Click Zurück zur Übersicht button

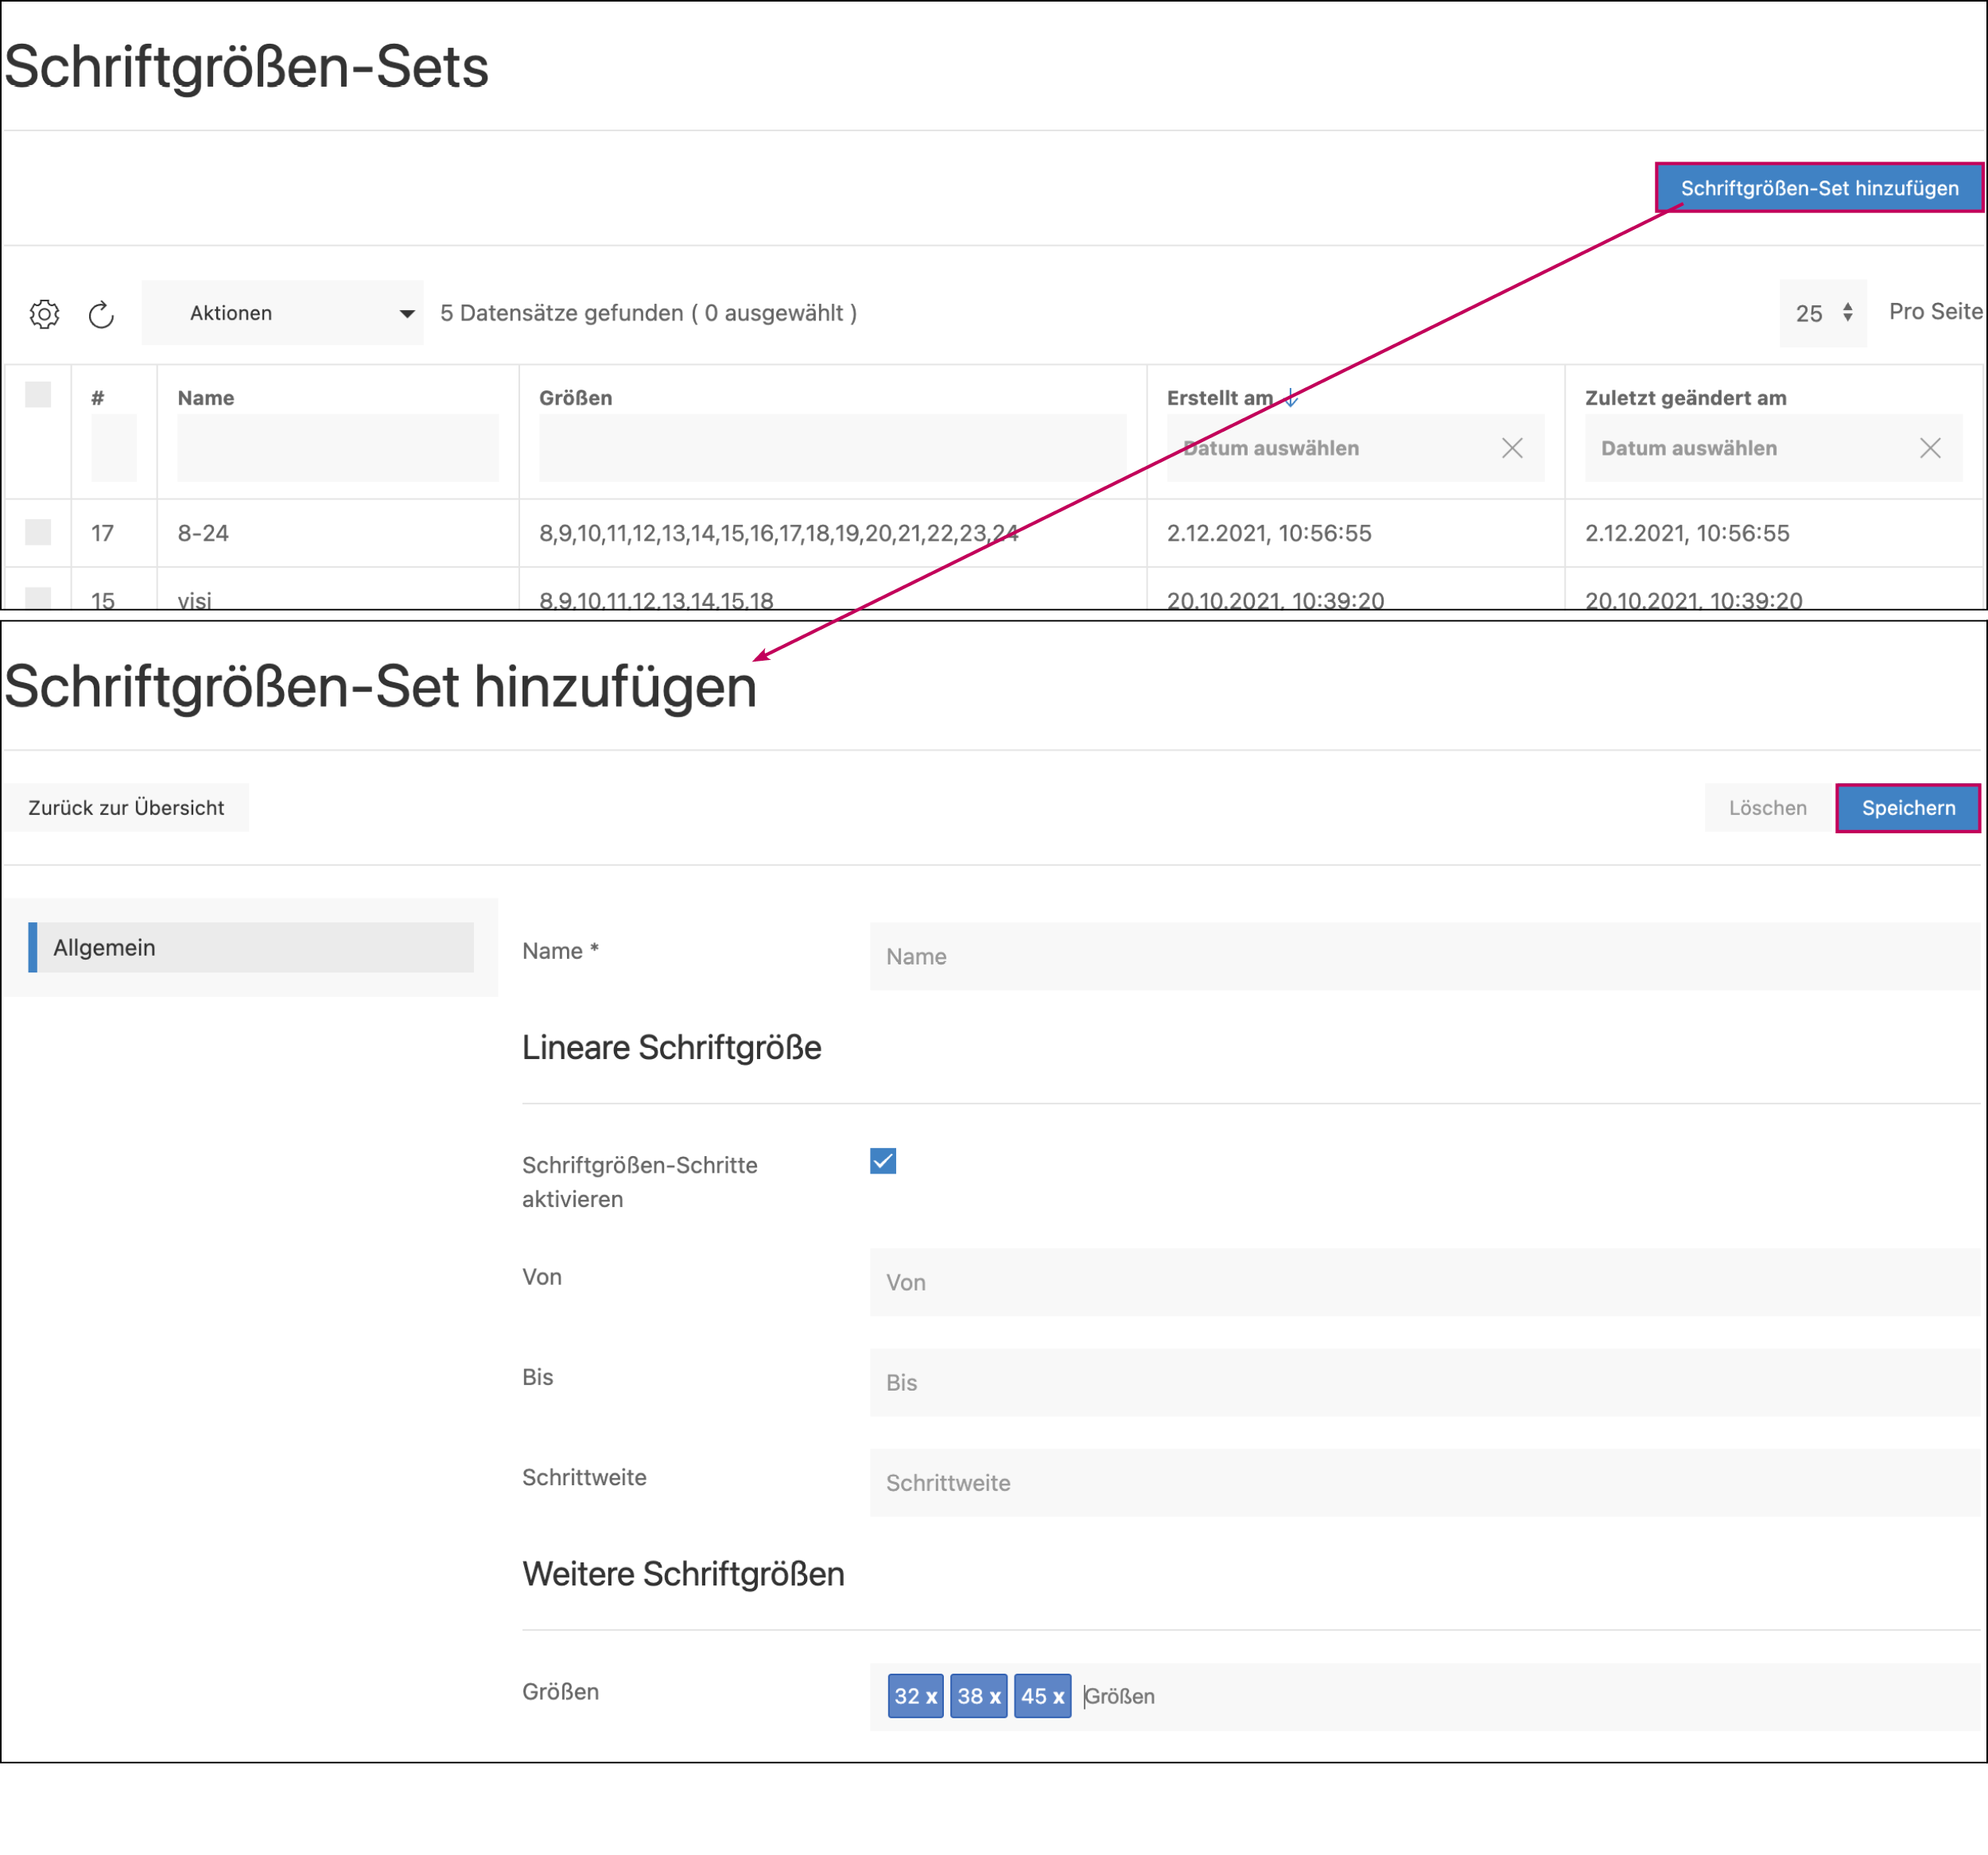126,807
